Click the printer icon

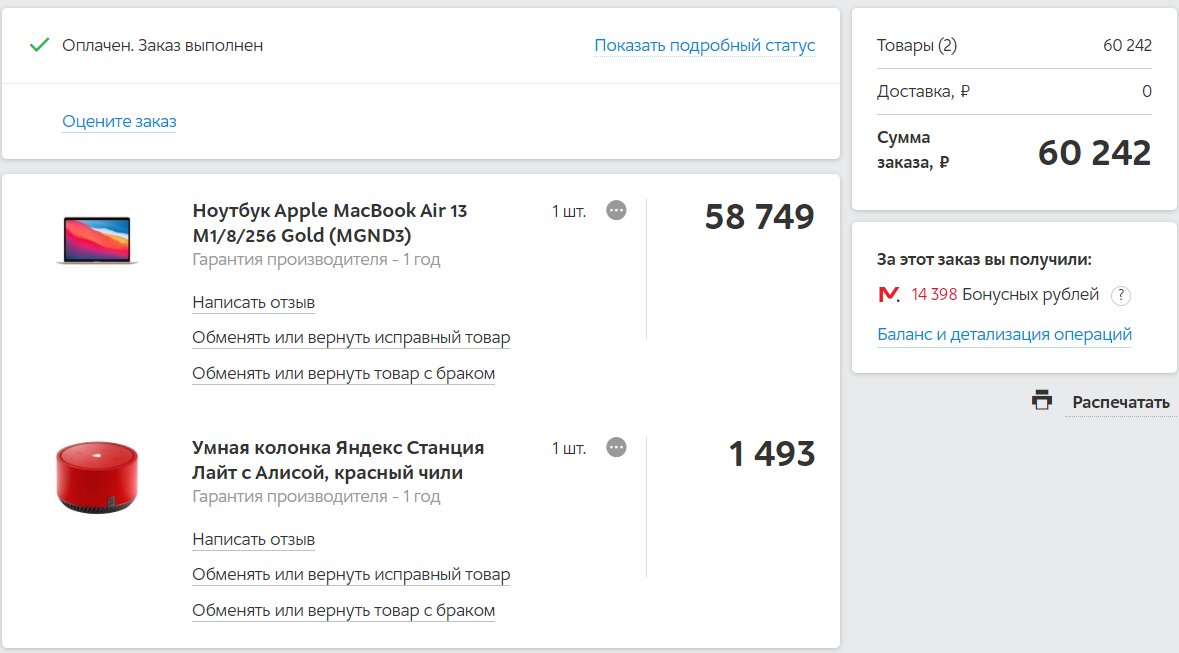point(1041,400)
